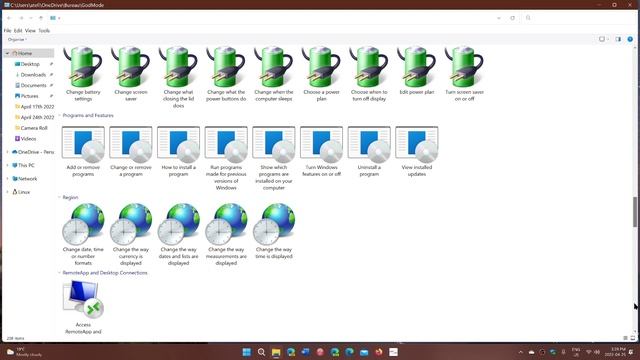
Task: Open Change date, time or number formats
Action: click(x=83, y=234)
